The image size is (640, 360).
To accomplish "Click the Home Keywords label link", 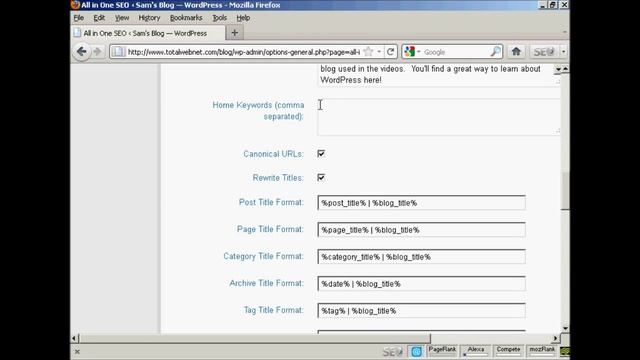I will (x=258, y=111).
